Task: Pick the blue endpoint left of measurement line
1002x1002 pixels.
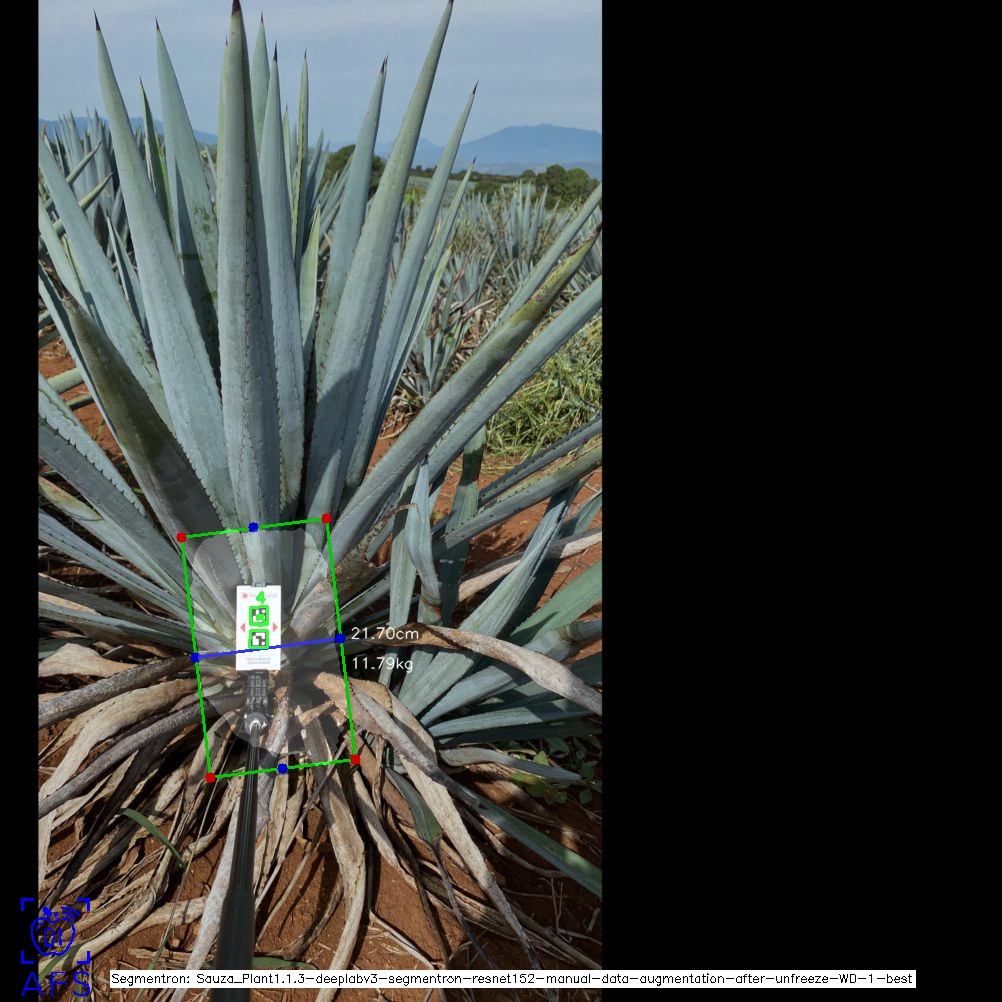Action: (196, 658)
